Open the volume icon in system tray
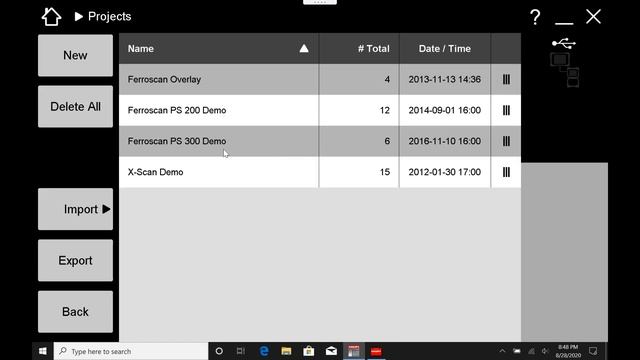The height and width of the screenshot is (360, 640). pyautogui.click(x=545, y=351)
